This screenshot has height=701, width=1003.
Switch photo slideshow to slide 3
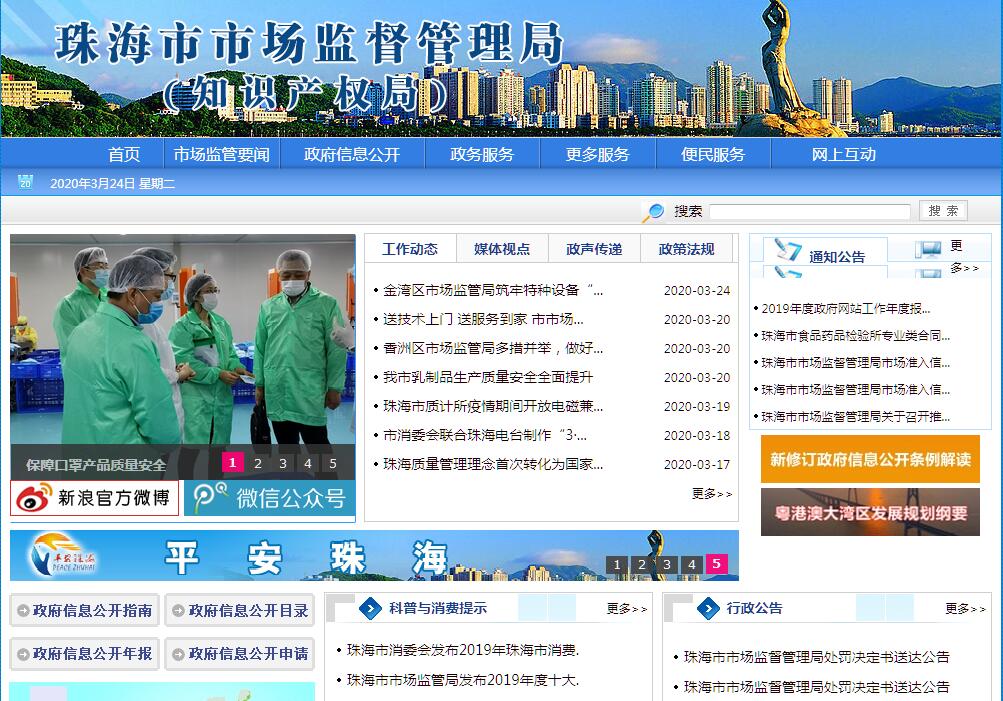[x=283, y=463]
